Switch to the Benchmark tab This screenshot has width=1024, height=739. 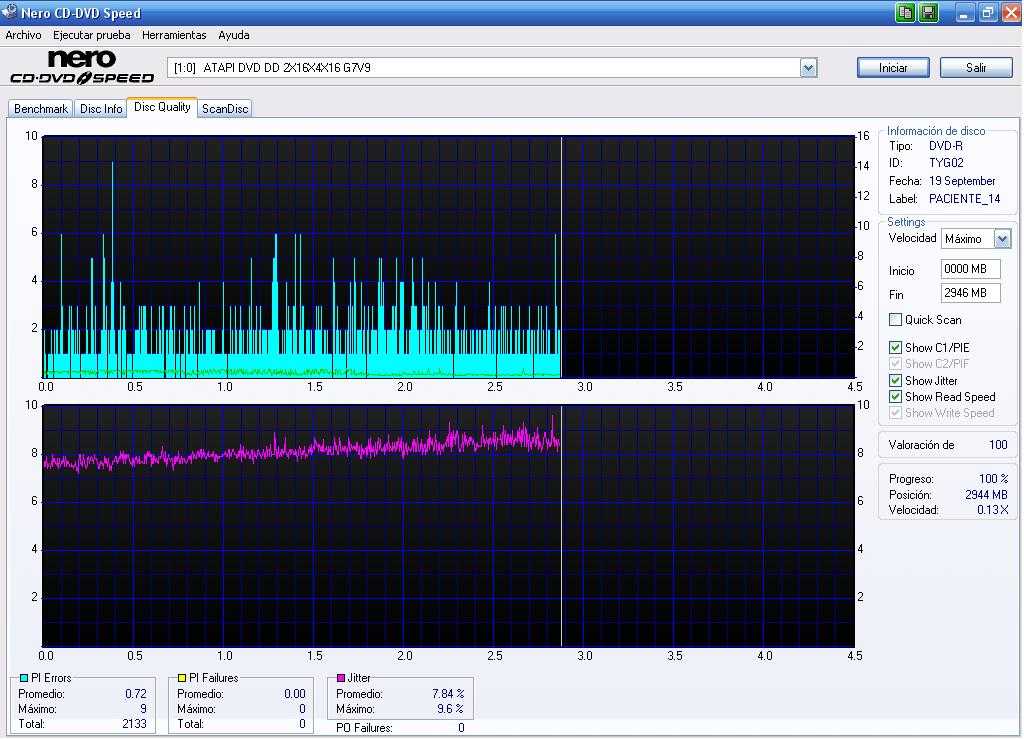[x=41, y=109]
